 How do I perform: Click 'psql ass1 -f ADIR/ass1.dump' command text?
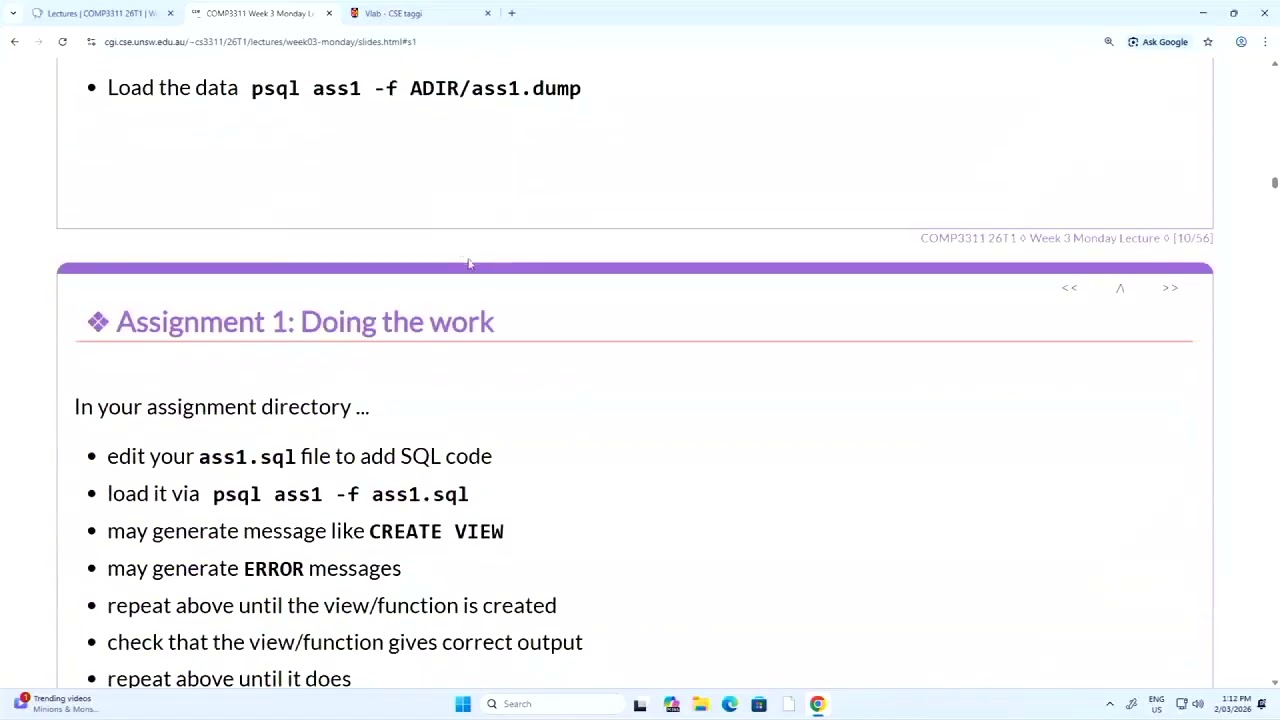[416, 89]
